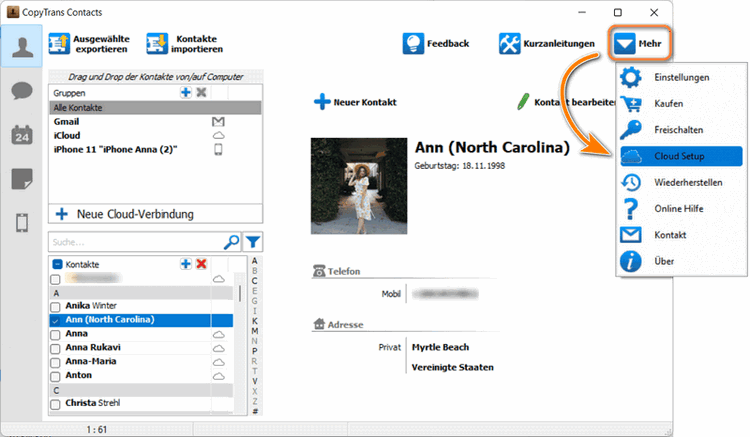Viewport: 750px width, 437px height.
Task: Click the blurred Mobil phone number
Action: [x=445, y=294]
